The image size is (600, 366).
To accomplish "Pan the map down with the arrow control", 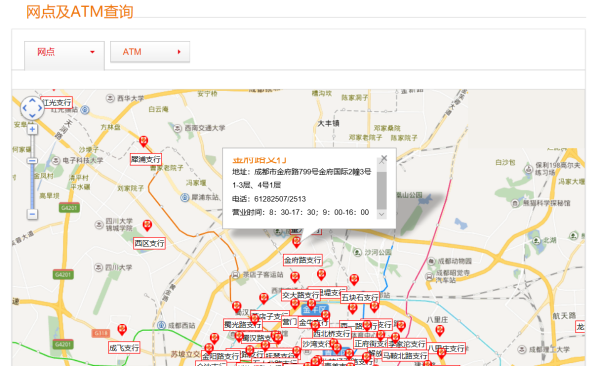I will coord(32,115).
